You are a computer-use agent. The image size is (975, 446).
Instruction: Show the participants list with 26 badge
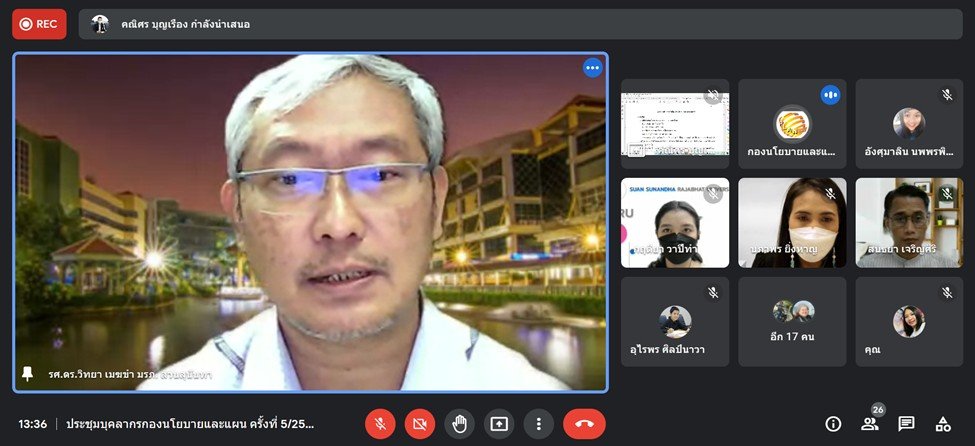(x=870, y=424)
